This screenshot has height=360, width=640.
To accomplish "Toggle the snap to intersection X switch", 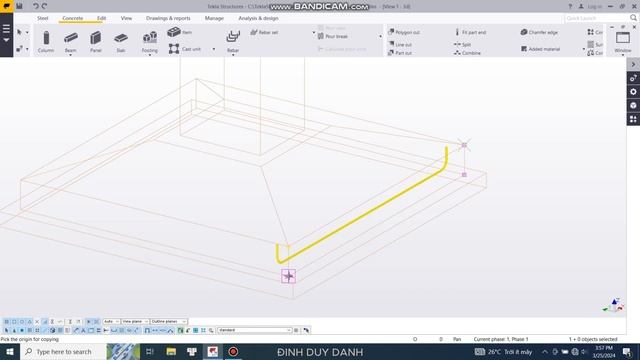I will click(37, 322).
